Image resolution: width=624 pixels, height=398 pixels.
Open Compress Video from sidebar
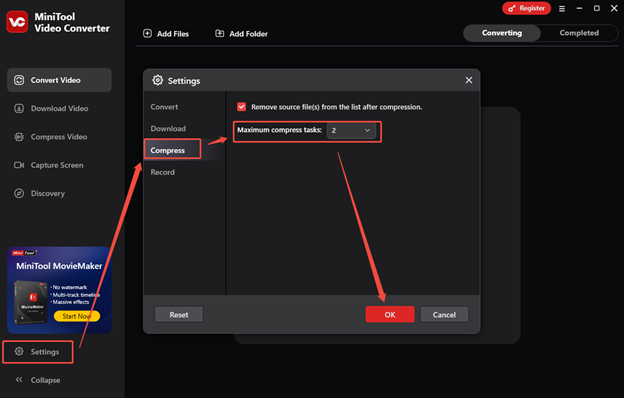coord(59,137)
